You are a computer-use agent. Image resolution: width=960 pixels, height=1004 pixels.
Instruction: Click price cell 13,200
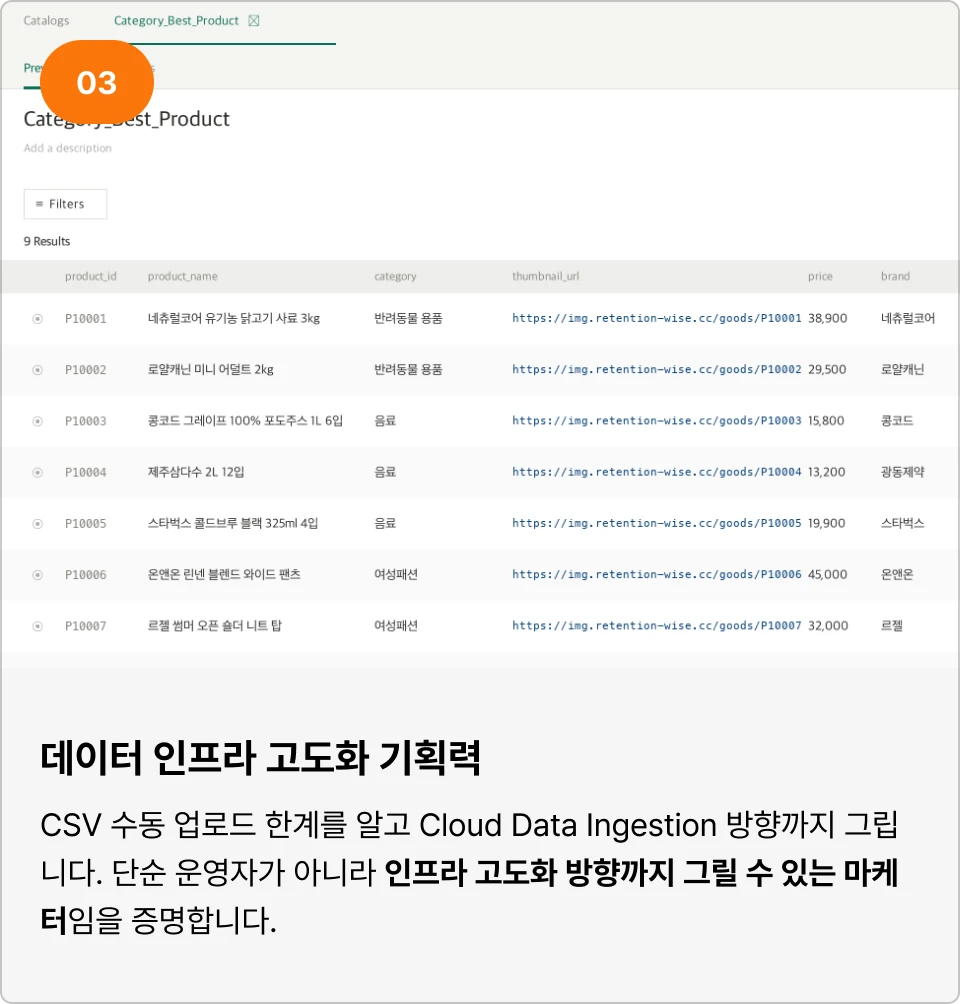(x=826, y=472)
